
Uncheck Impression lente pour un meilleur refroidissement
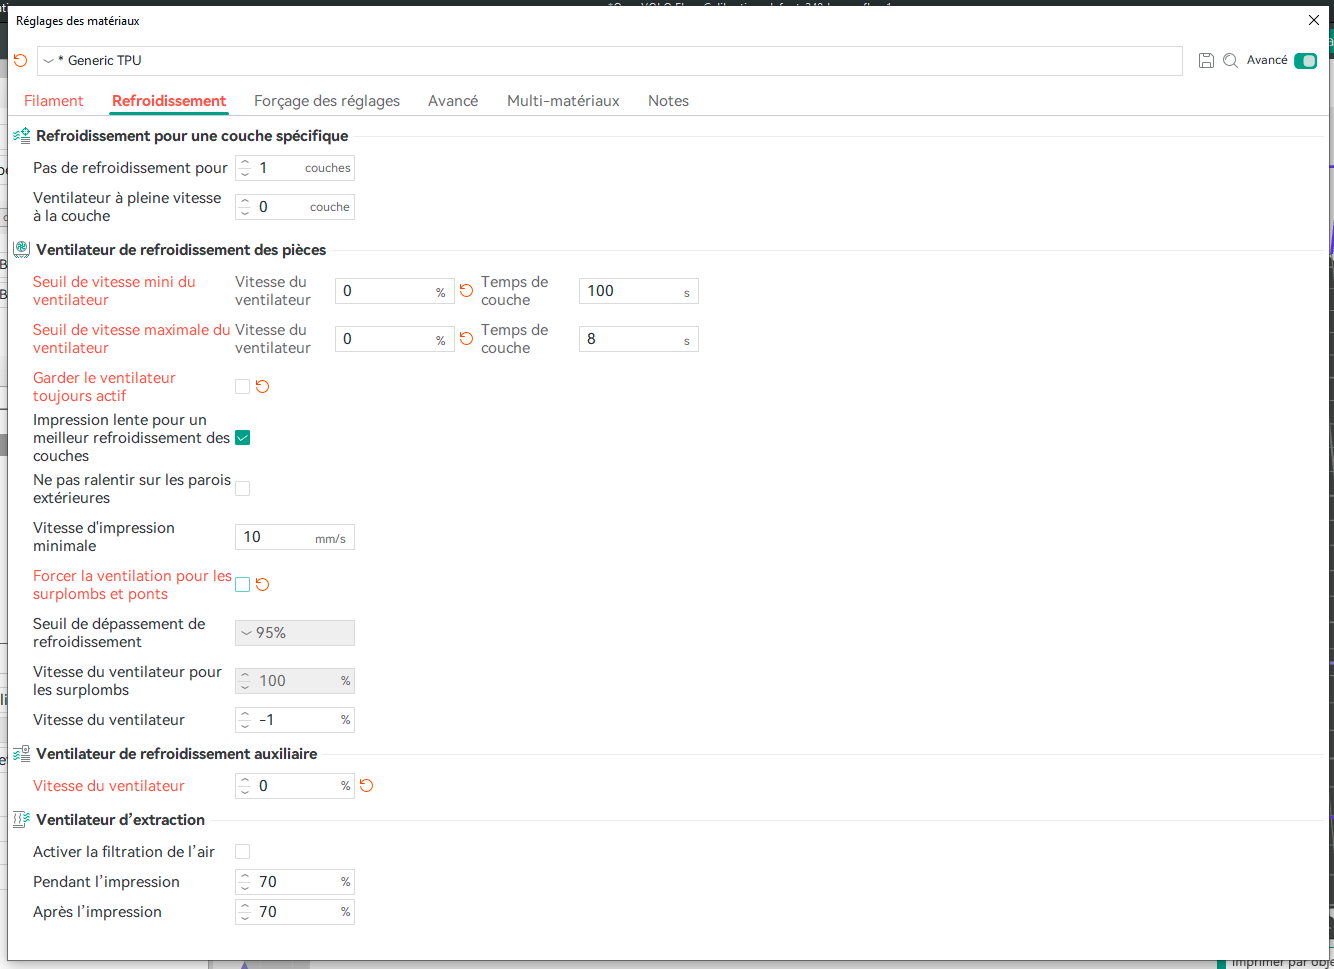click(x=242, y=438)
